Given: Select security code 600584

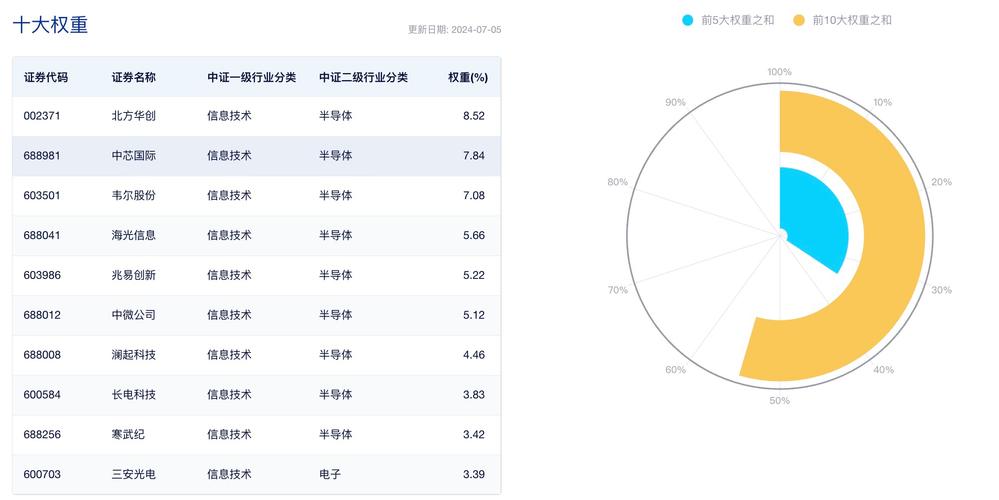Looking at the screenshot, I should 42,395.
